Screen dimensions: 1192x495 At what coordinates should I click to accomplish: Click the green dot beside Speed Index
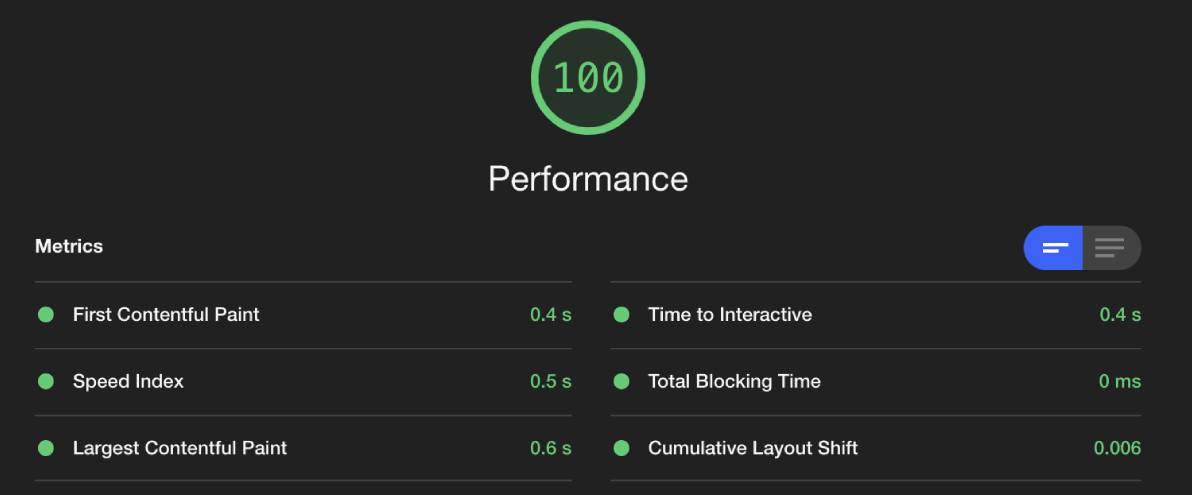pyautogui.click(x=46, y=382)
